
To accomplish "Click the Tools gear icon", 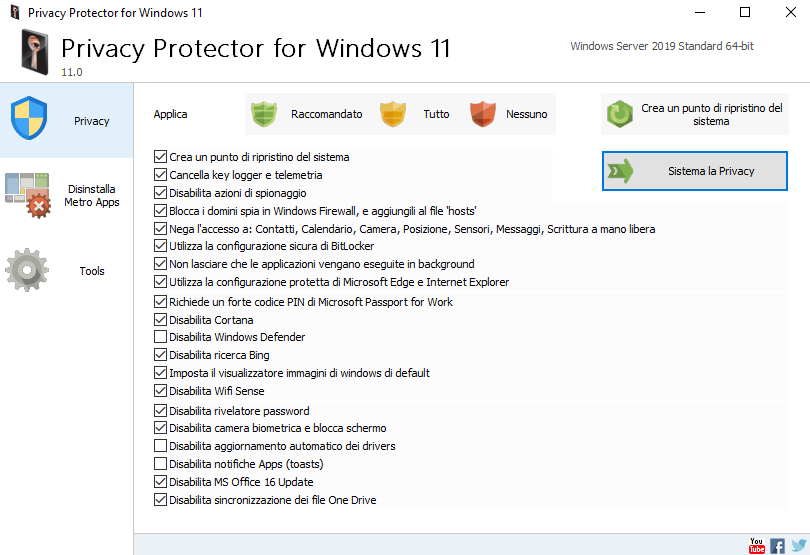I will pyautogui.click(x=27, y=270).
